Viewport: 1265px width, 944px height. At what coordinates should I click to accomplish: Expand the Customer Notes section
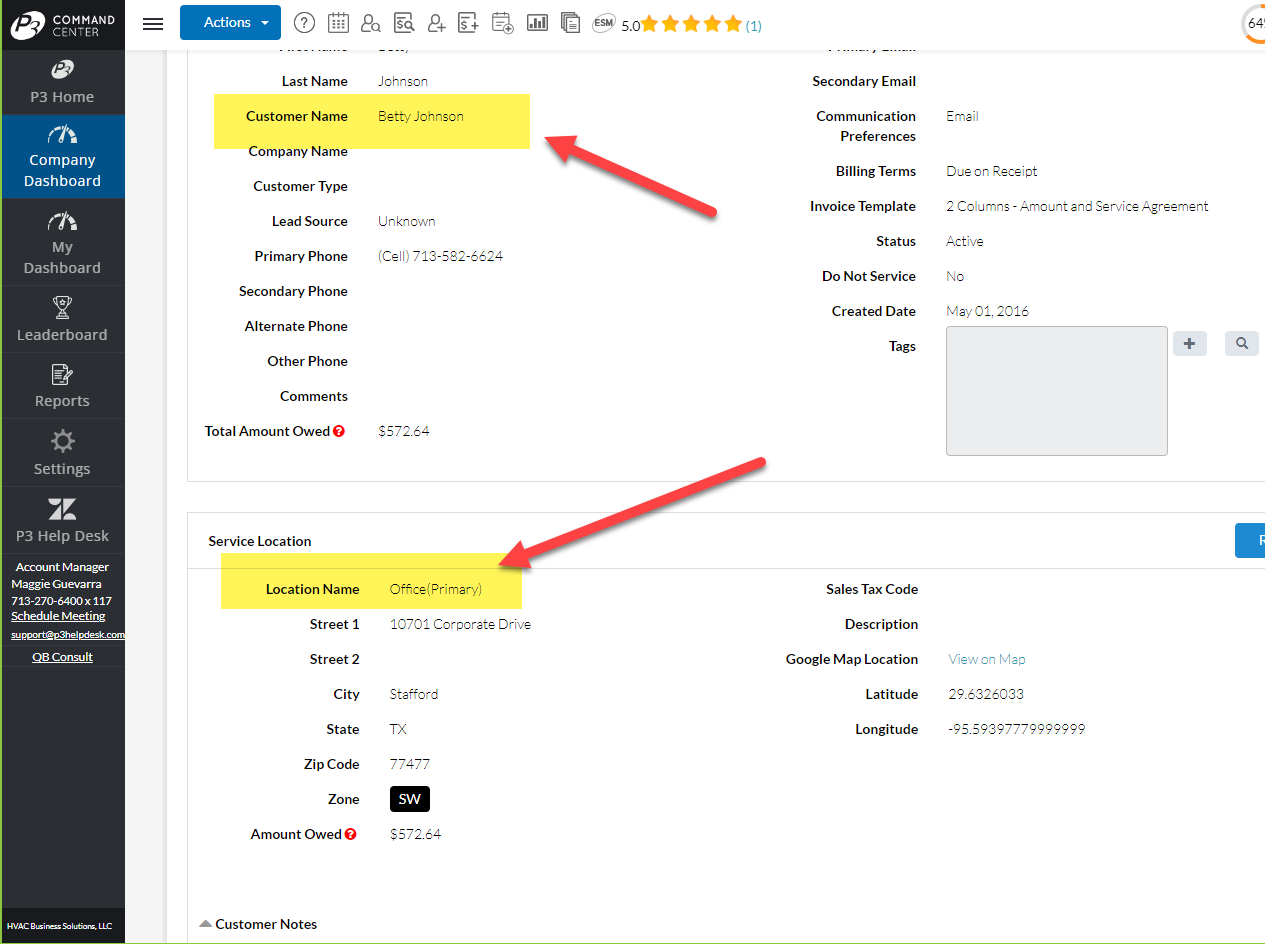coord(258,924)
